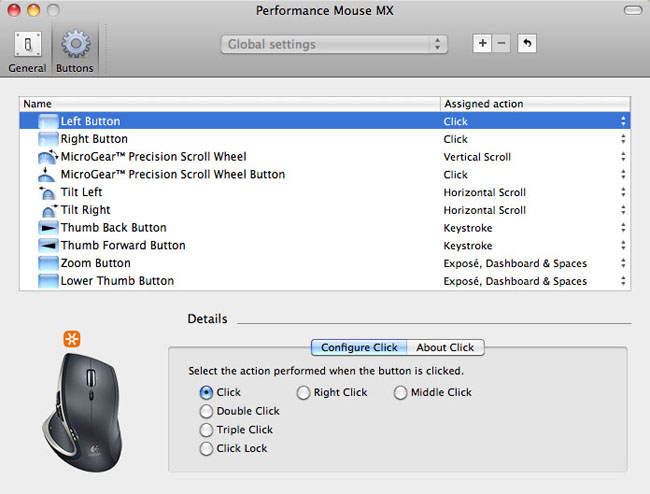Click the Zoom Button row icon
This screenshot has width=650, height=494.
pyautogui.click(x=48, y=264)
